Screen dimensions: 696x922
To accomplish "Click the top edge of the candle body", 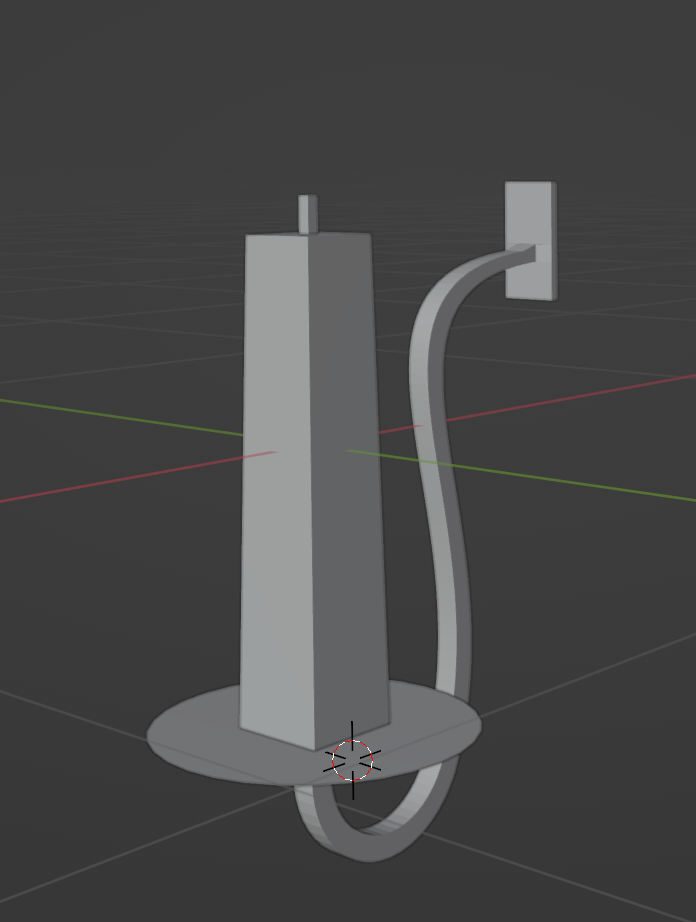I will (308, 236).
